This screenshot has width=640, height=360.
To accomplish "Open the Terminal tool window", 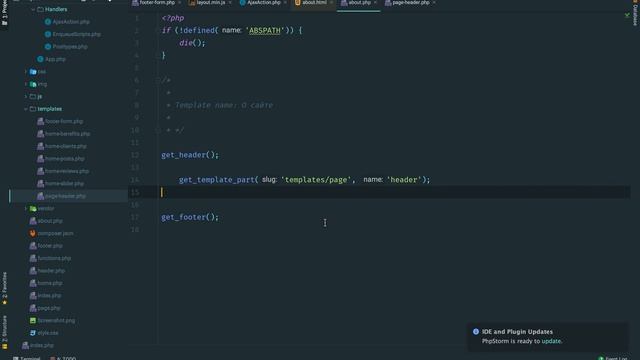I will [27, 358].
